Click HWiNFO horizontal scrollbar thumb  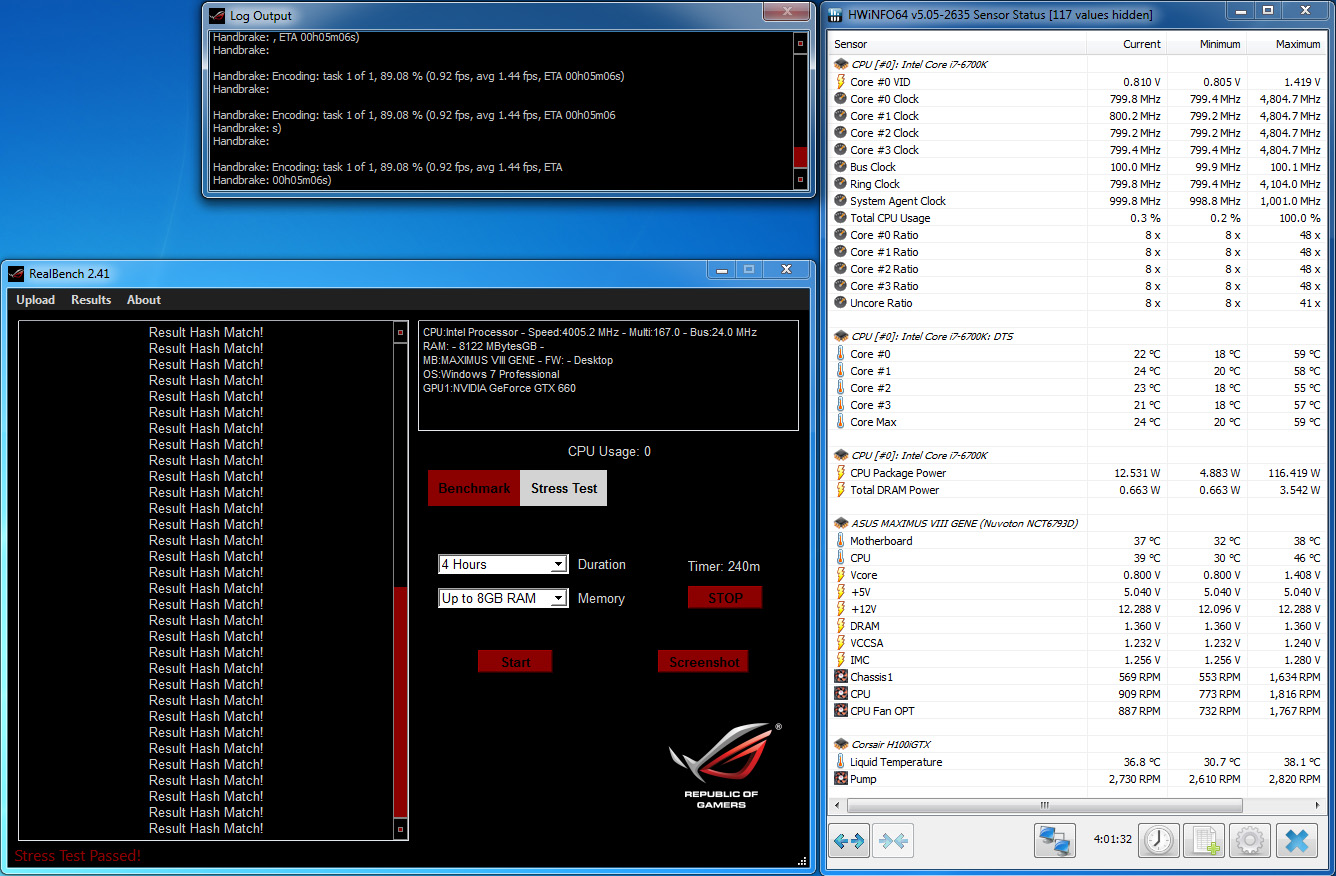[1044, 805]
